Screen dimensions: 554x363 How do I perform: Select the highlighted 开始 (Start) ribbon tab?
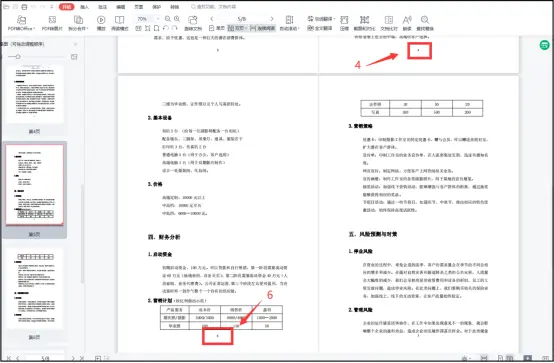(66, 7)
